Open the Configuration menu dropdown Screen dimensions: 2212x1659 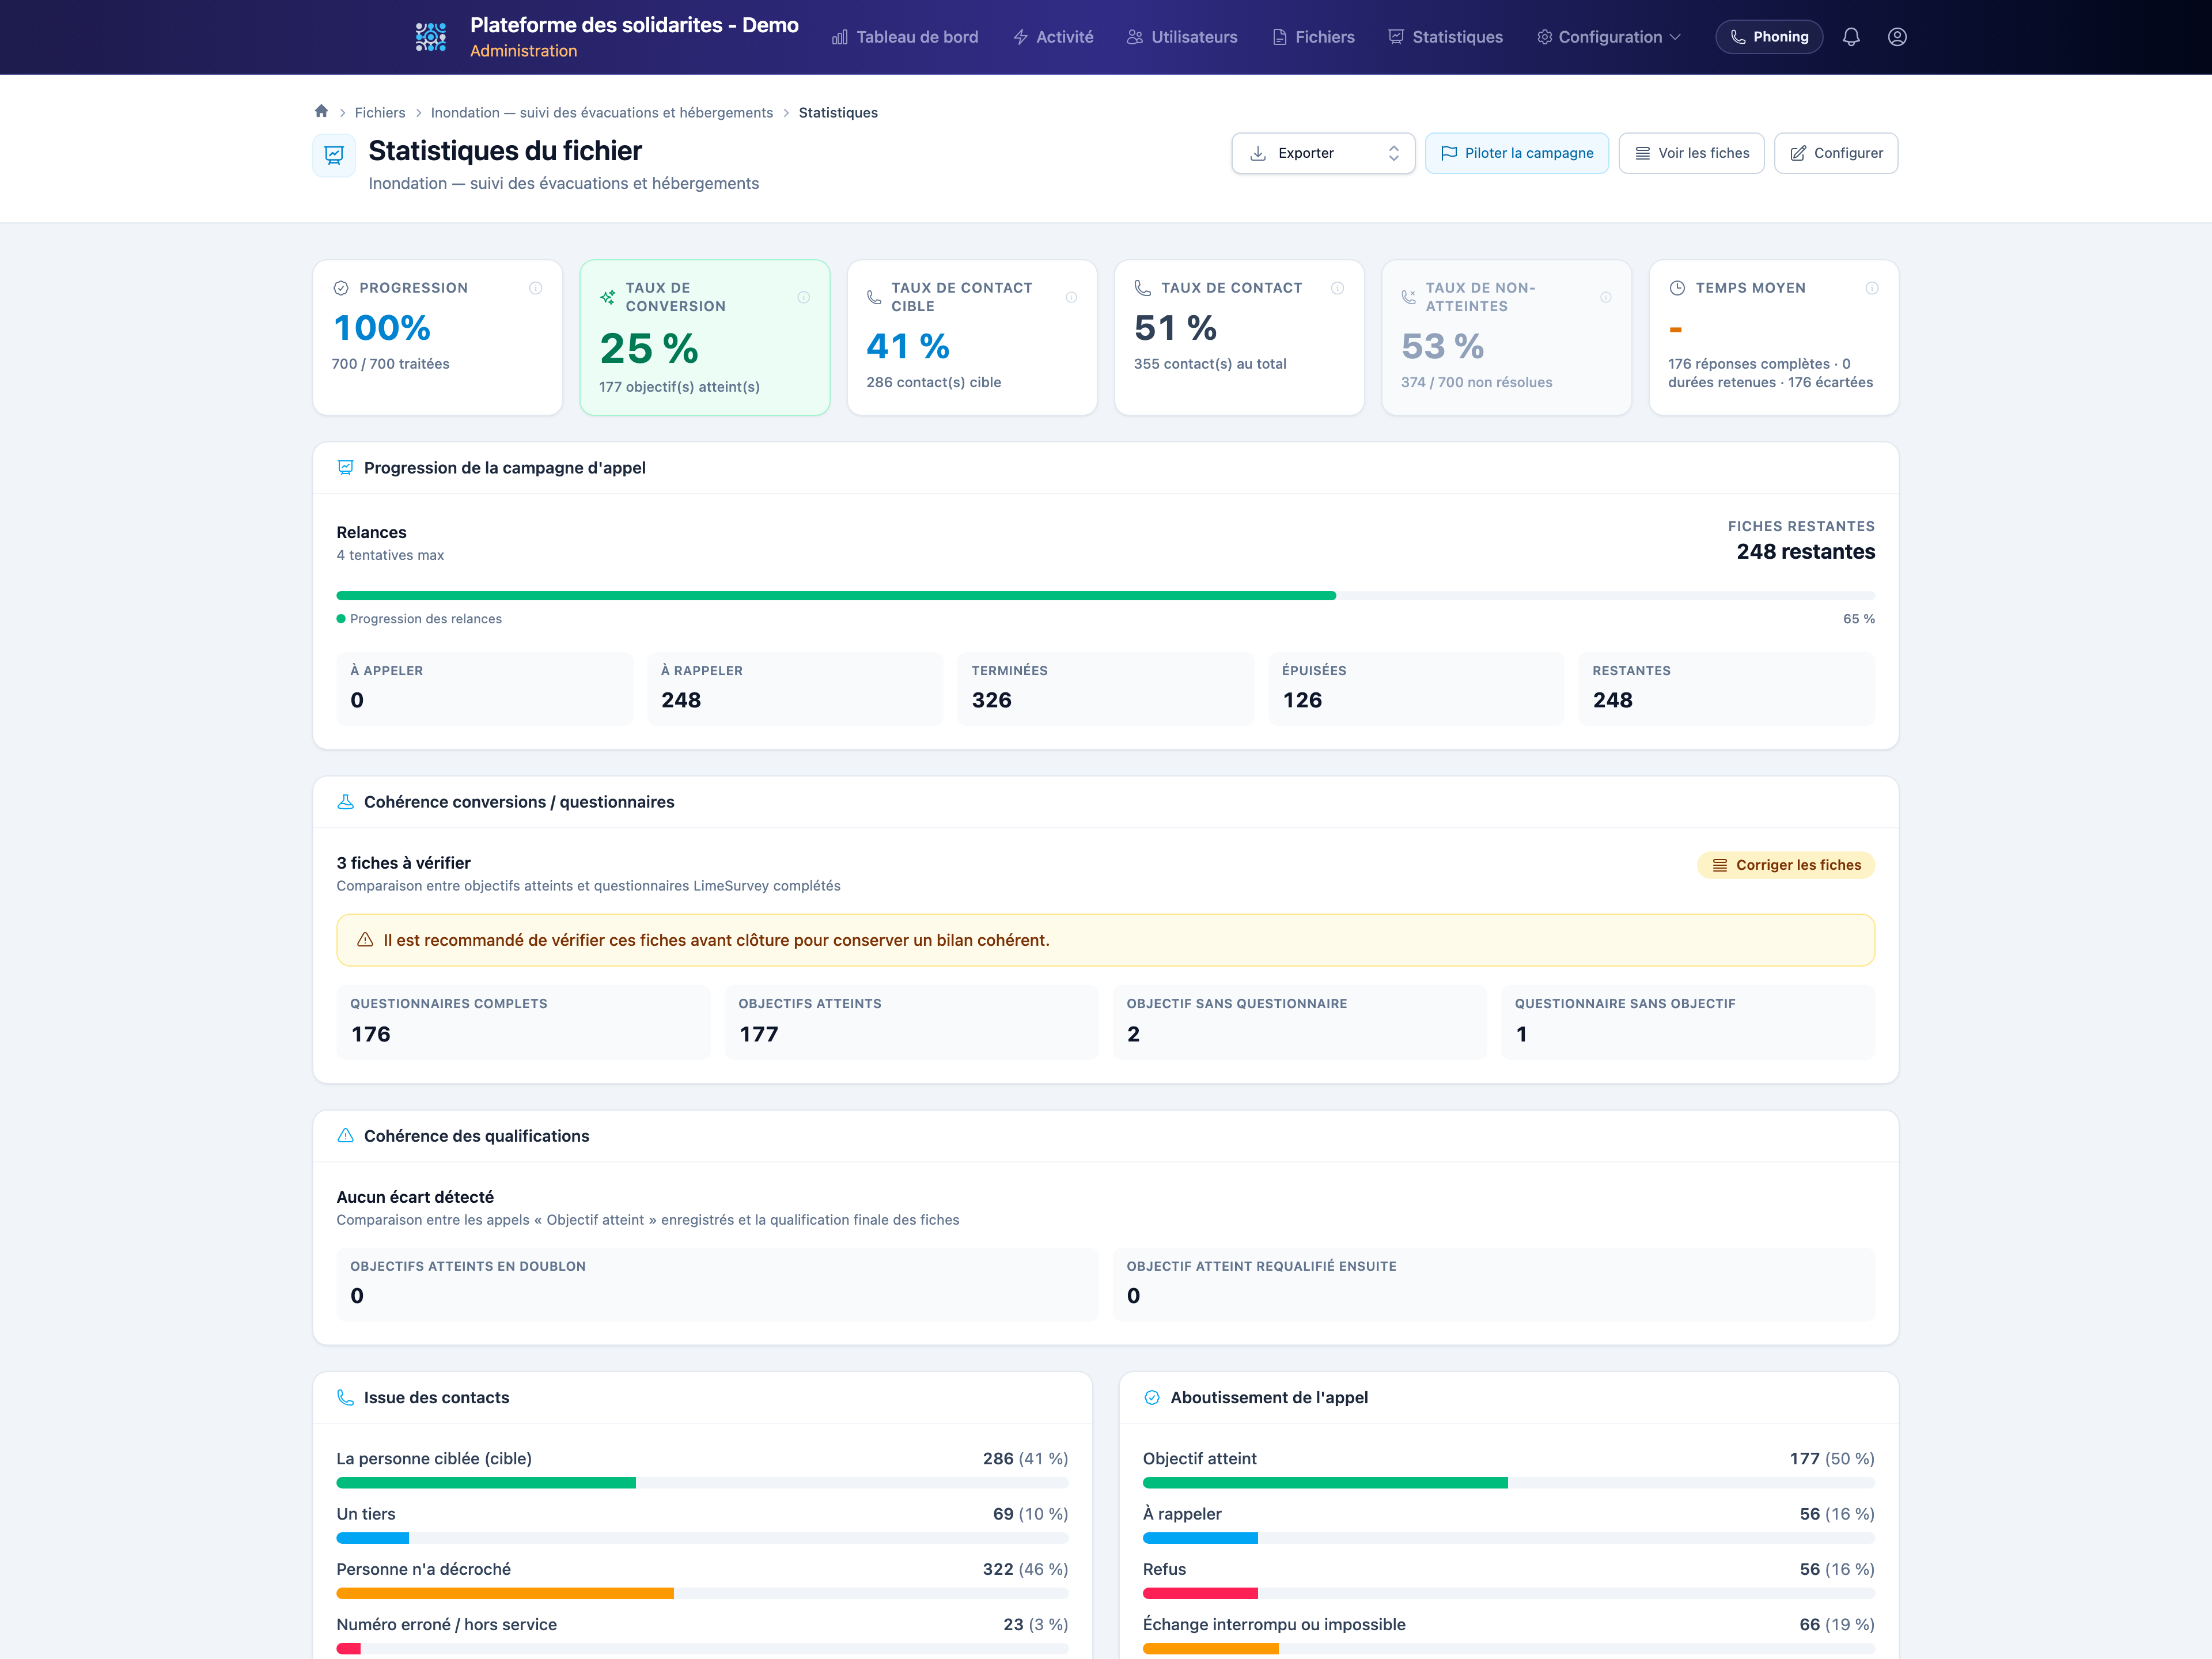pos(1609,37)
